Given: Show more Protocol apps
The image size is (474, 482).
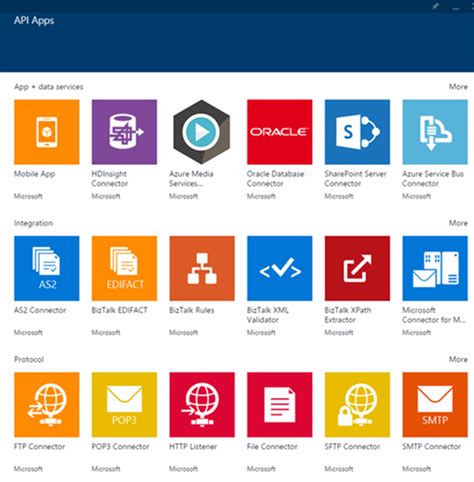Looking at the screenshot, I should tap(458, 359).
